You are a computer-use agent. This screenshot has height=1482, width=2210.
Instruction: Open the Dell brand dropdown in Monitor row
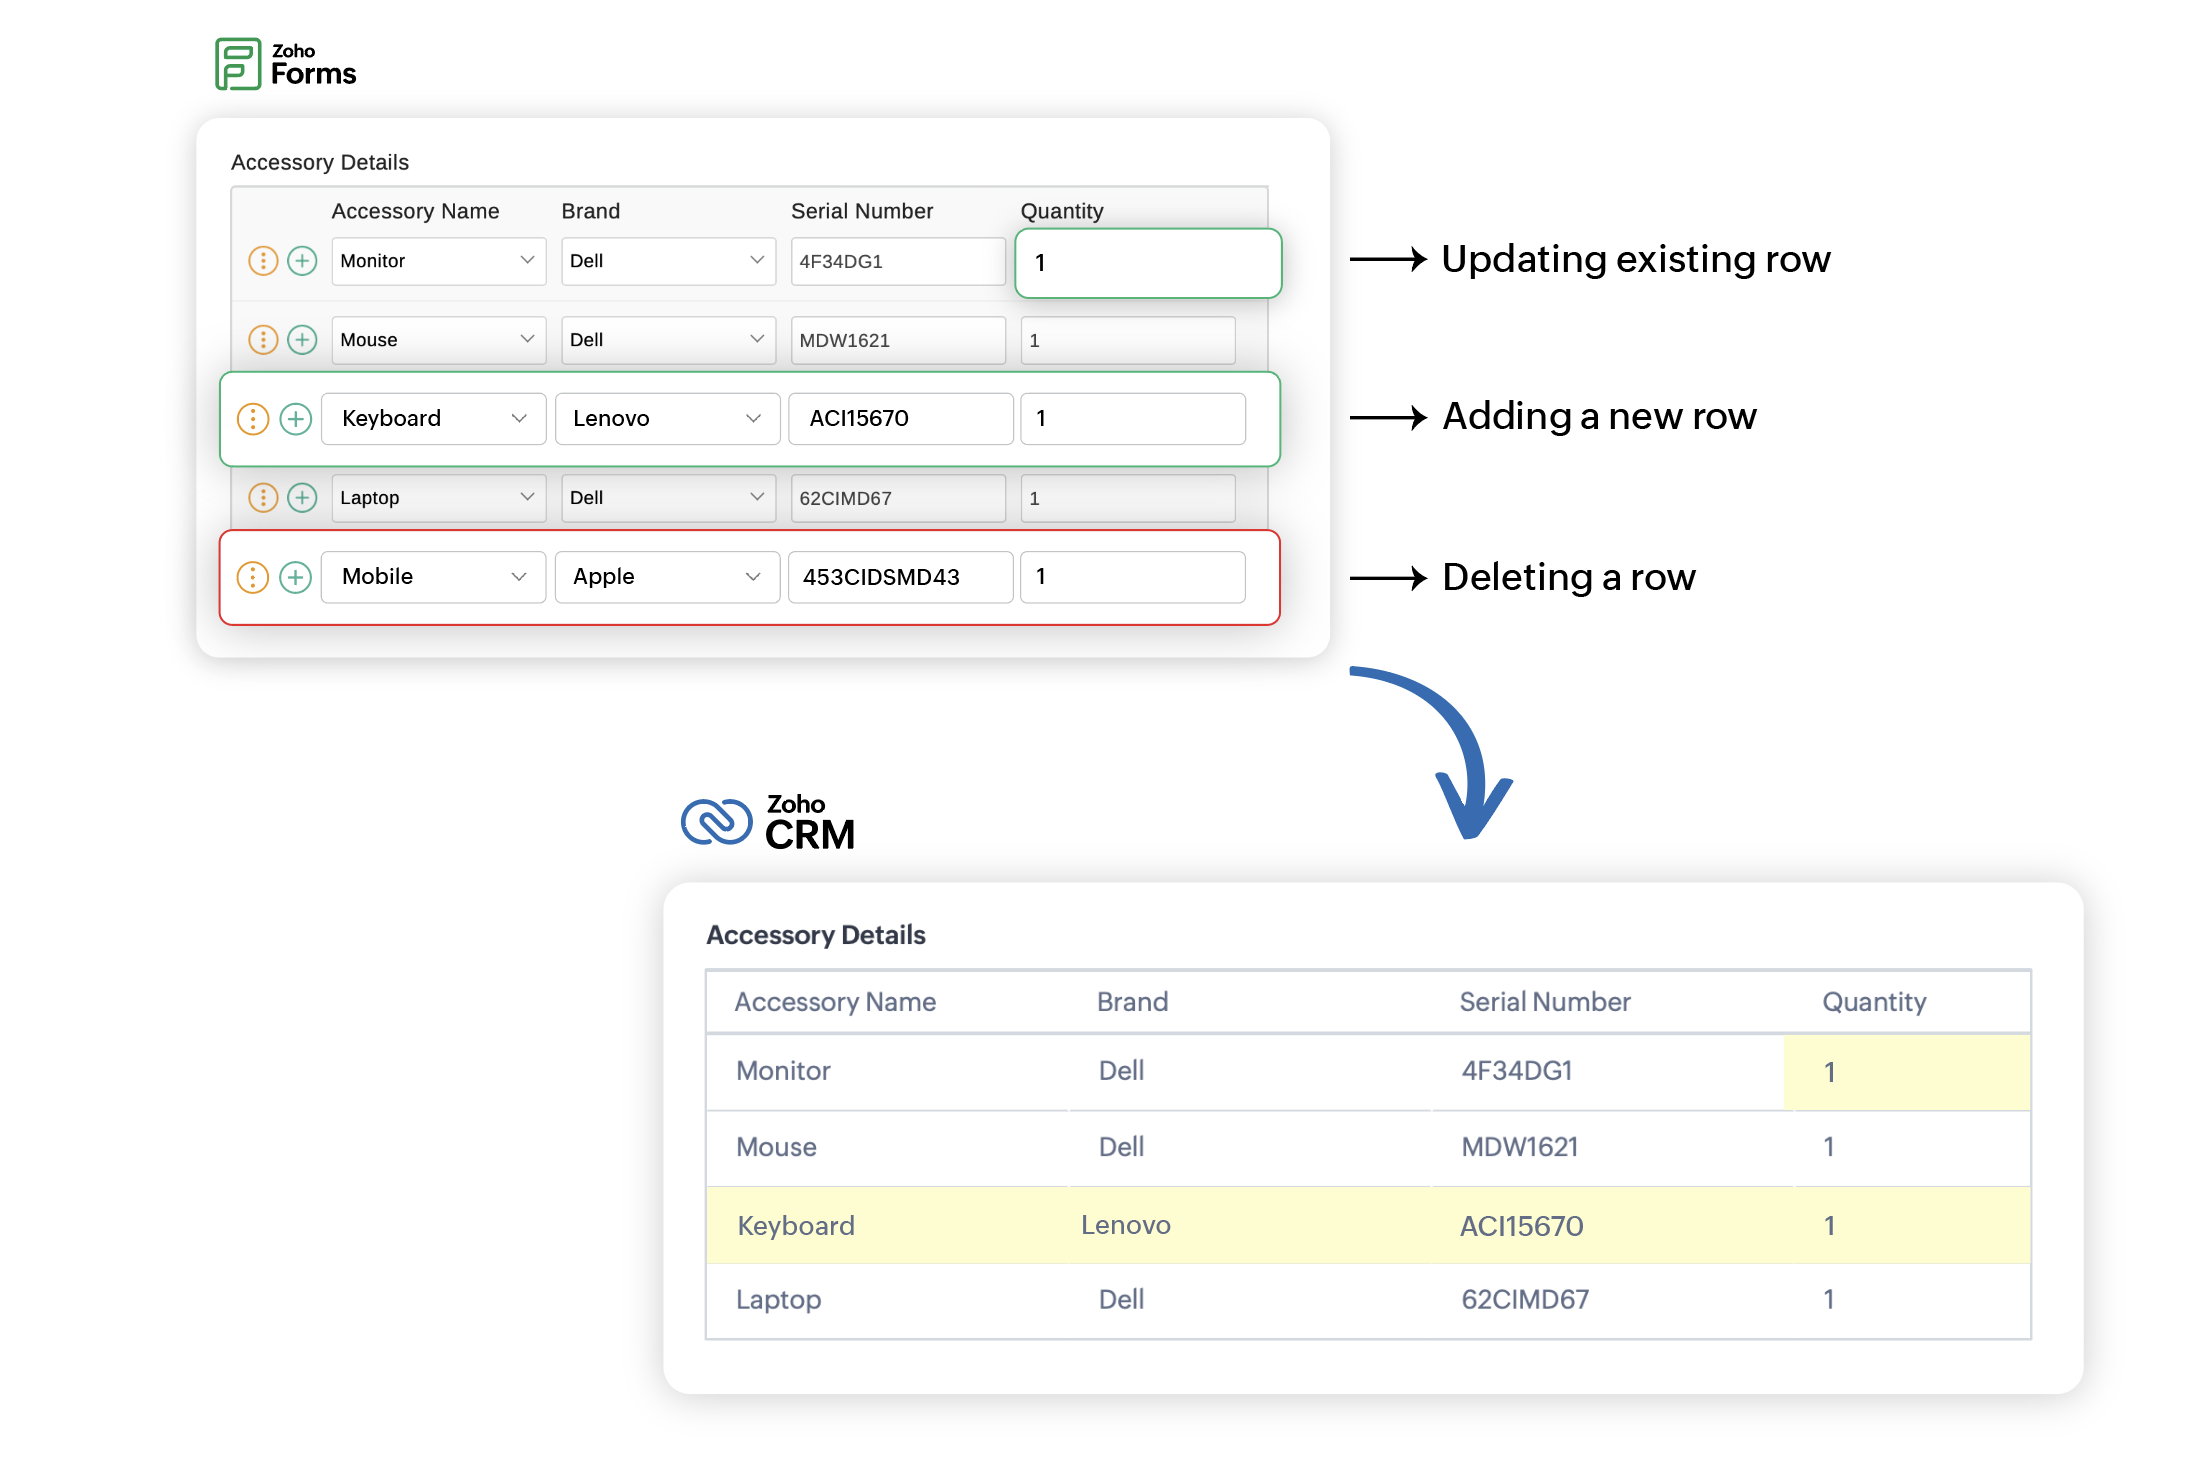668,261
